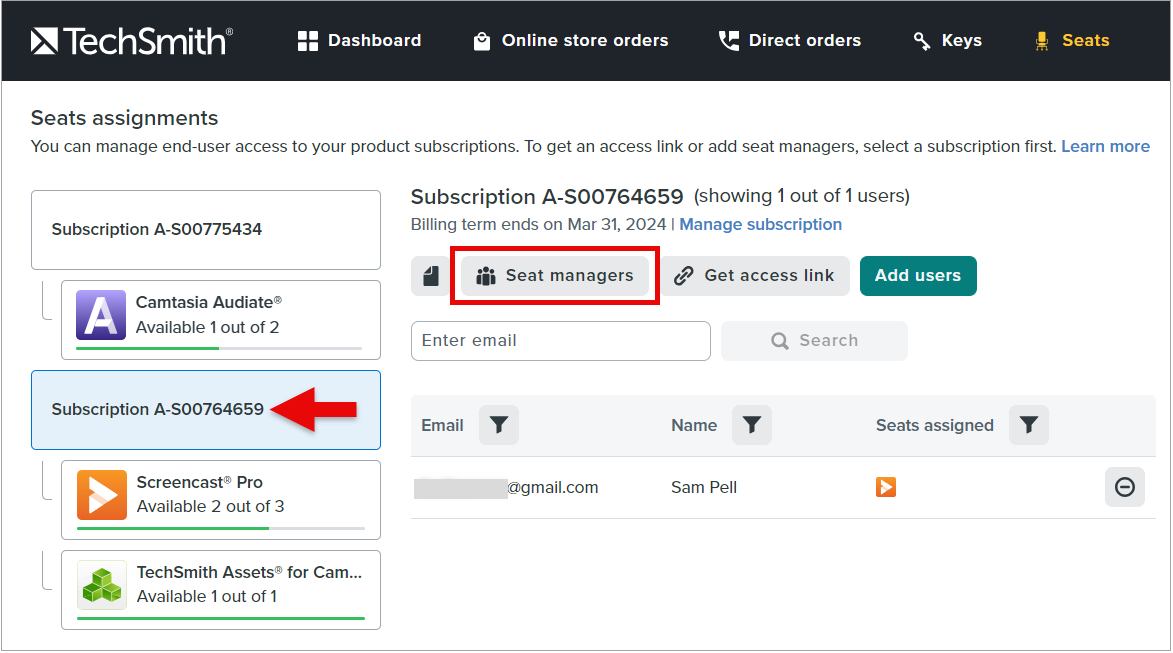Switch to the Keys tab

click(947, 41)
